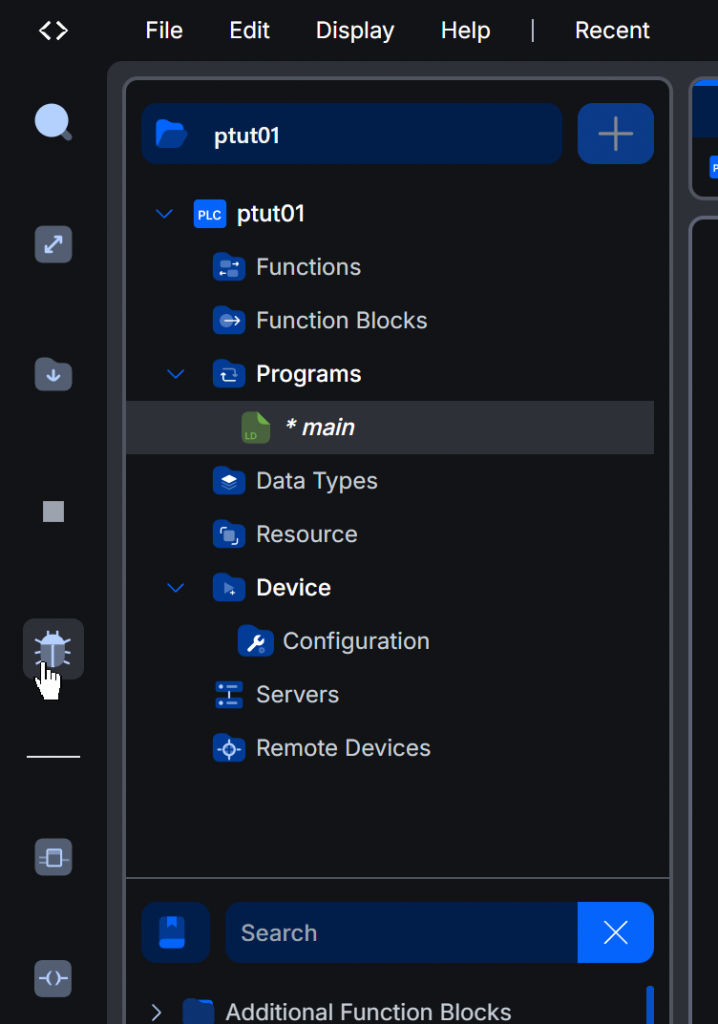This screenshot has width=718, height=1024.
Task: Collapse the ptut01 PLC tree node
Action: (165, 214)
